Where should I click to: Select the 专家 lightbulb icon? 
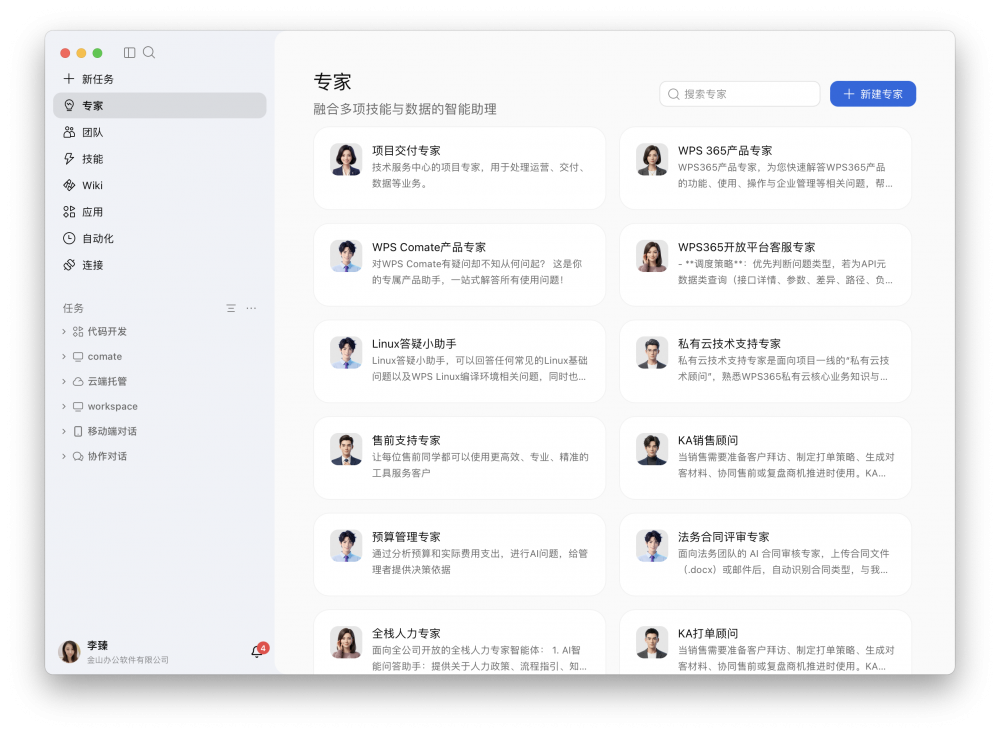tap(69, 105)
